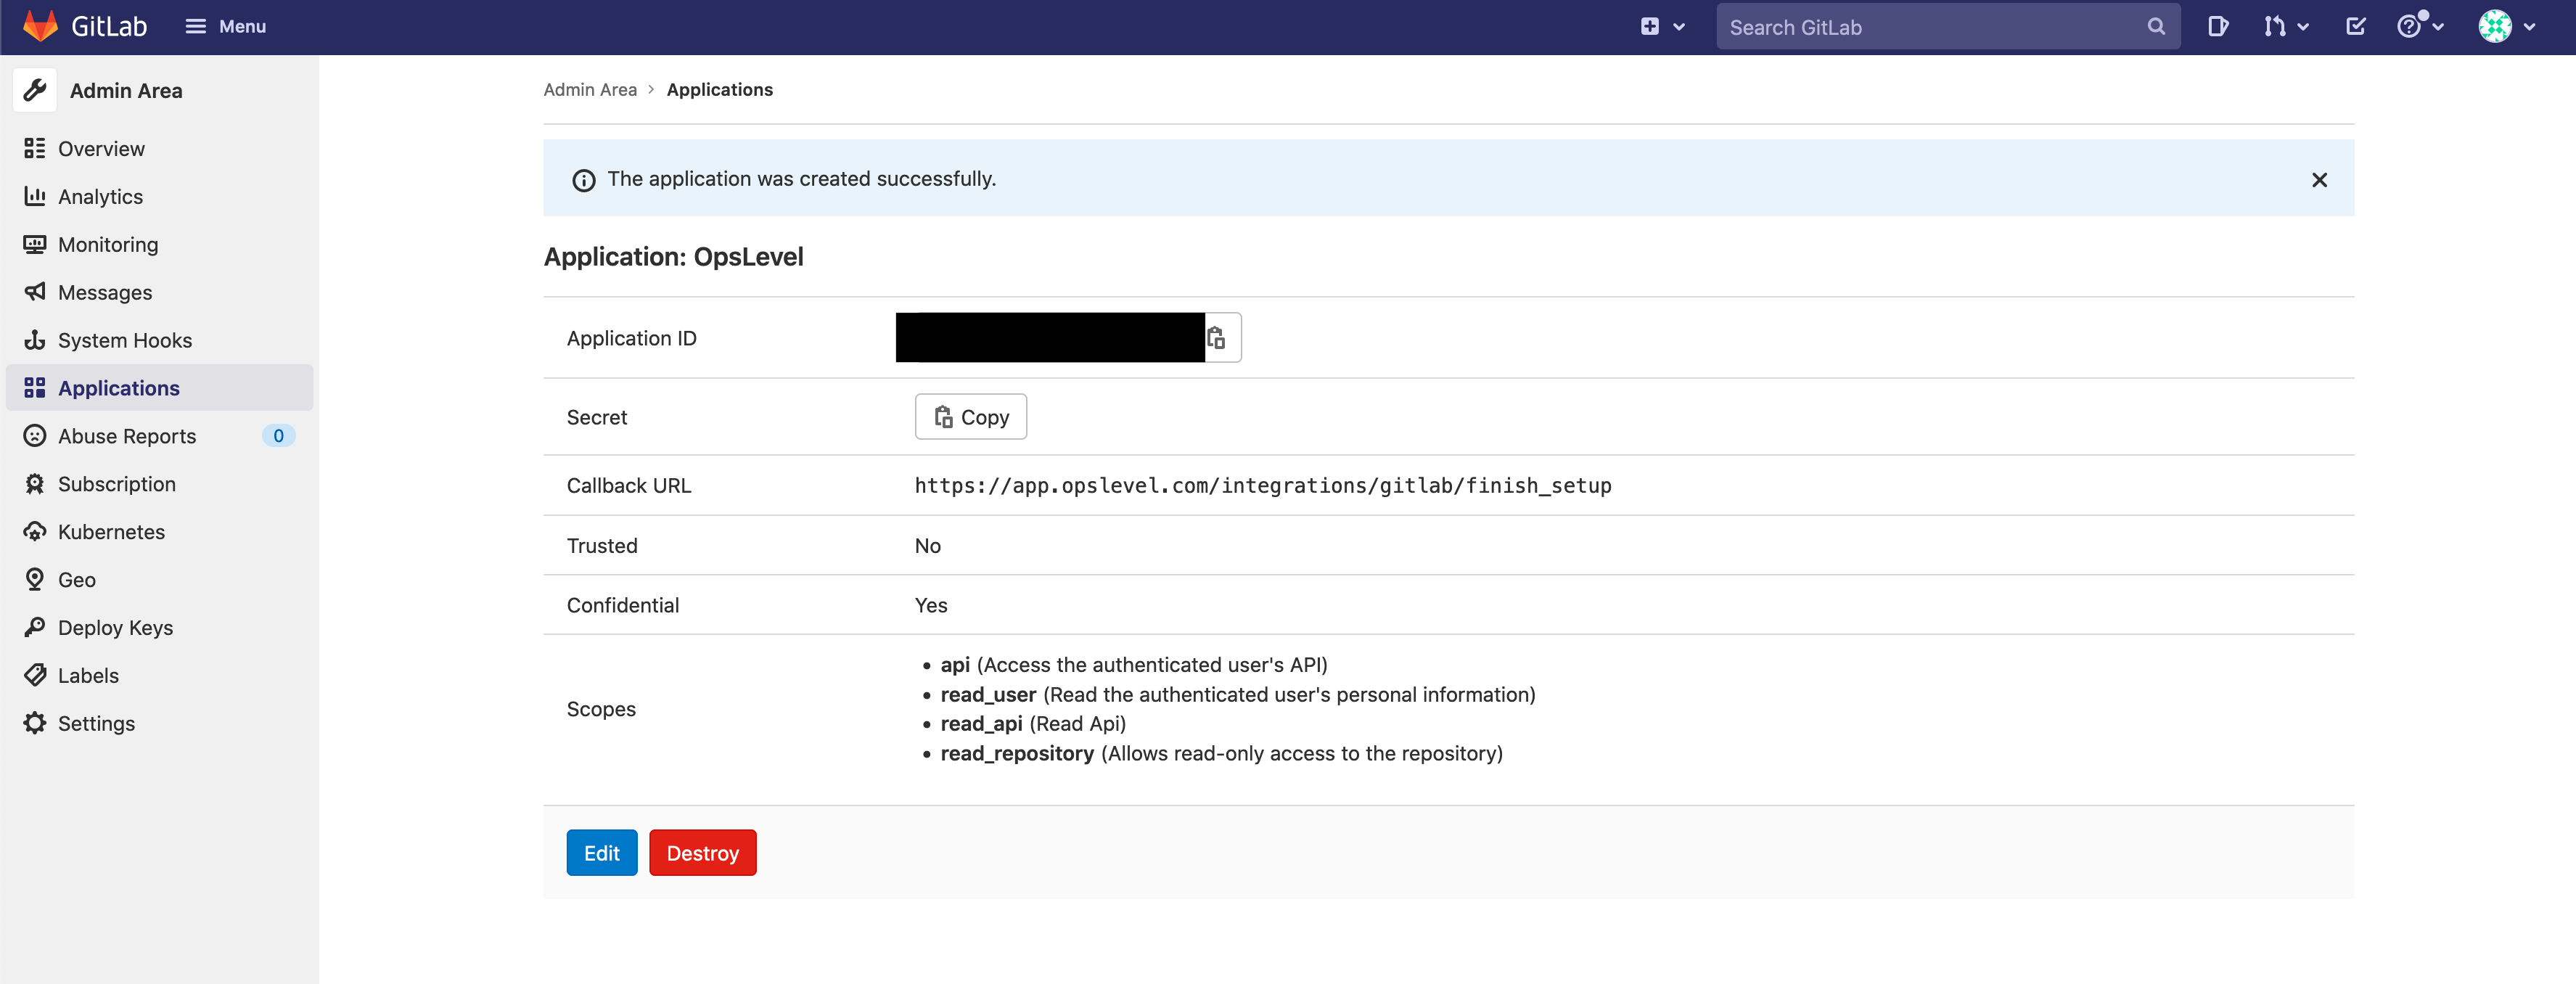
Task: Click the Overview sidebar icon
Action: point(35,148)
